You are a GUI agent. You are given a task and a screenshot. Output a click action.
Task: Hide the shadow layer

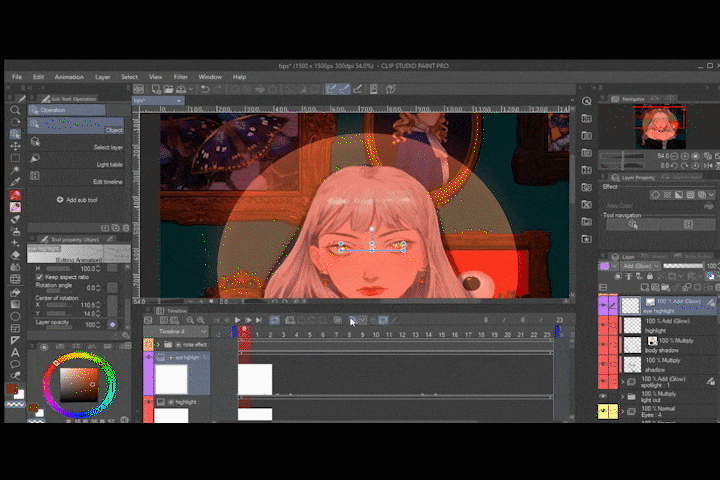(603, 365)
